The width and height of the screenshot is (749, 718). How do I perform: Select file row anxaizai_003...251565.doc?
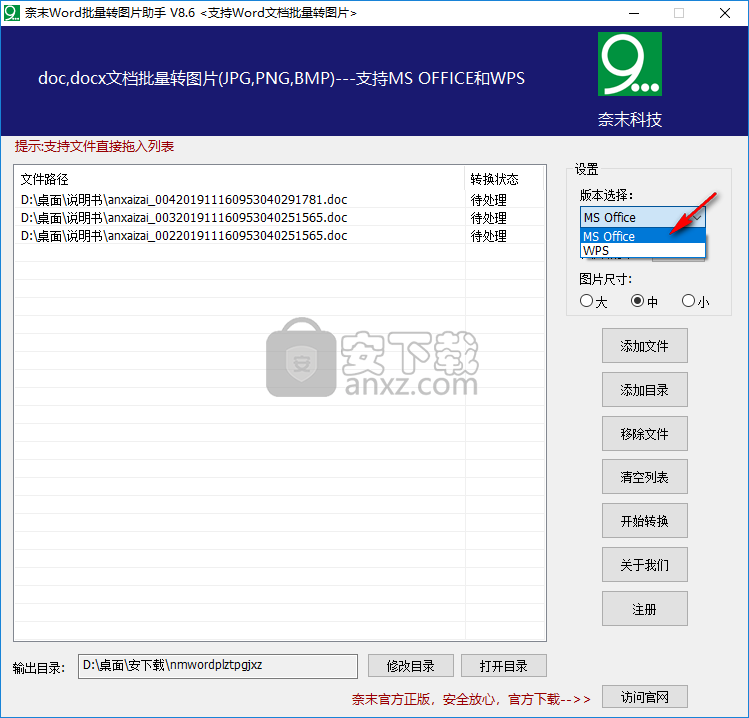coord(279,217)
